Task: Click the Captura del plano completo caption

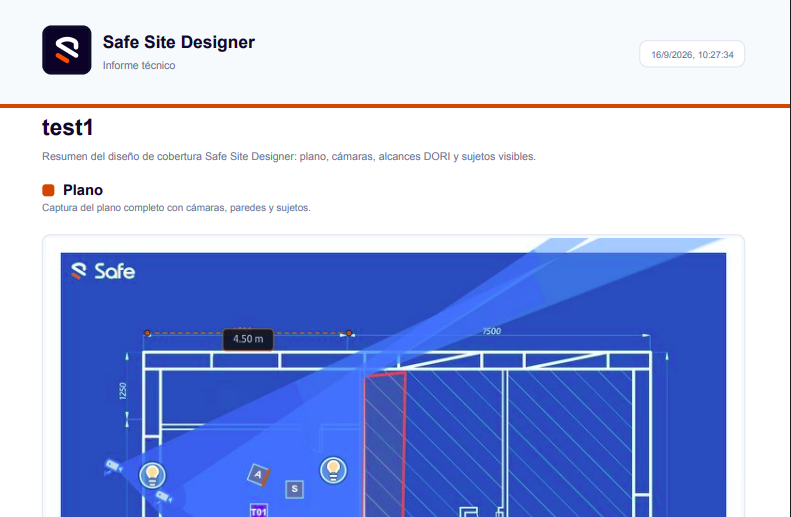Action: click(x=176, y=208)
